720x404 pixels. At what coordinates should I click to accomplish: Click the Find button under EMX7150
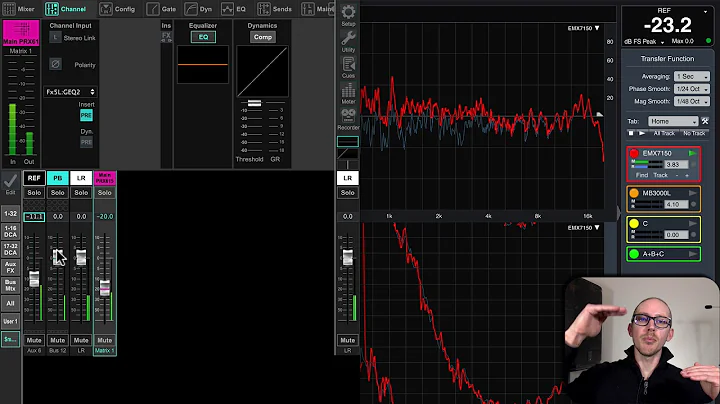[x=642, y=175]
